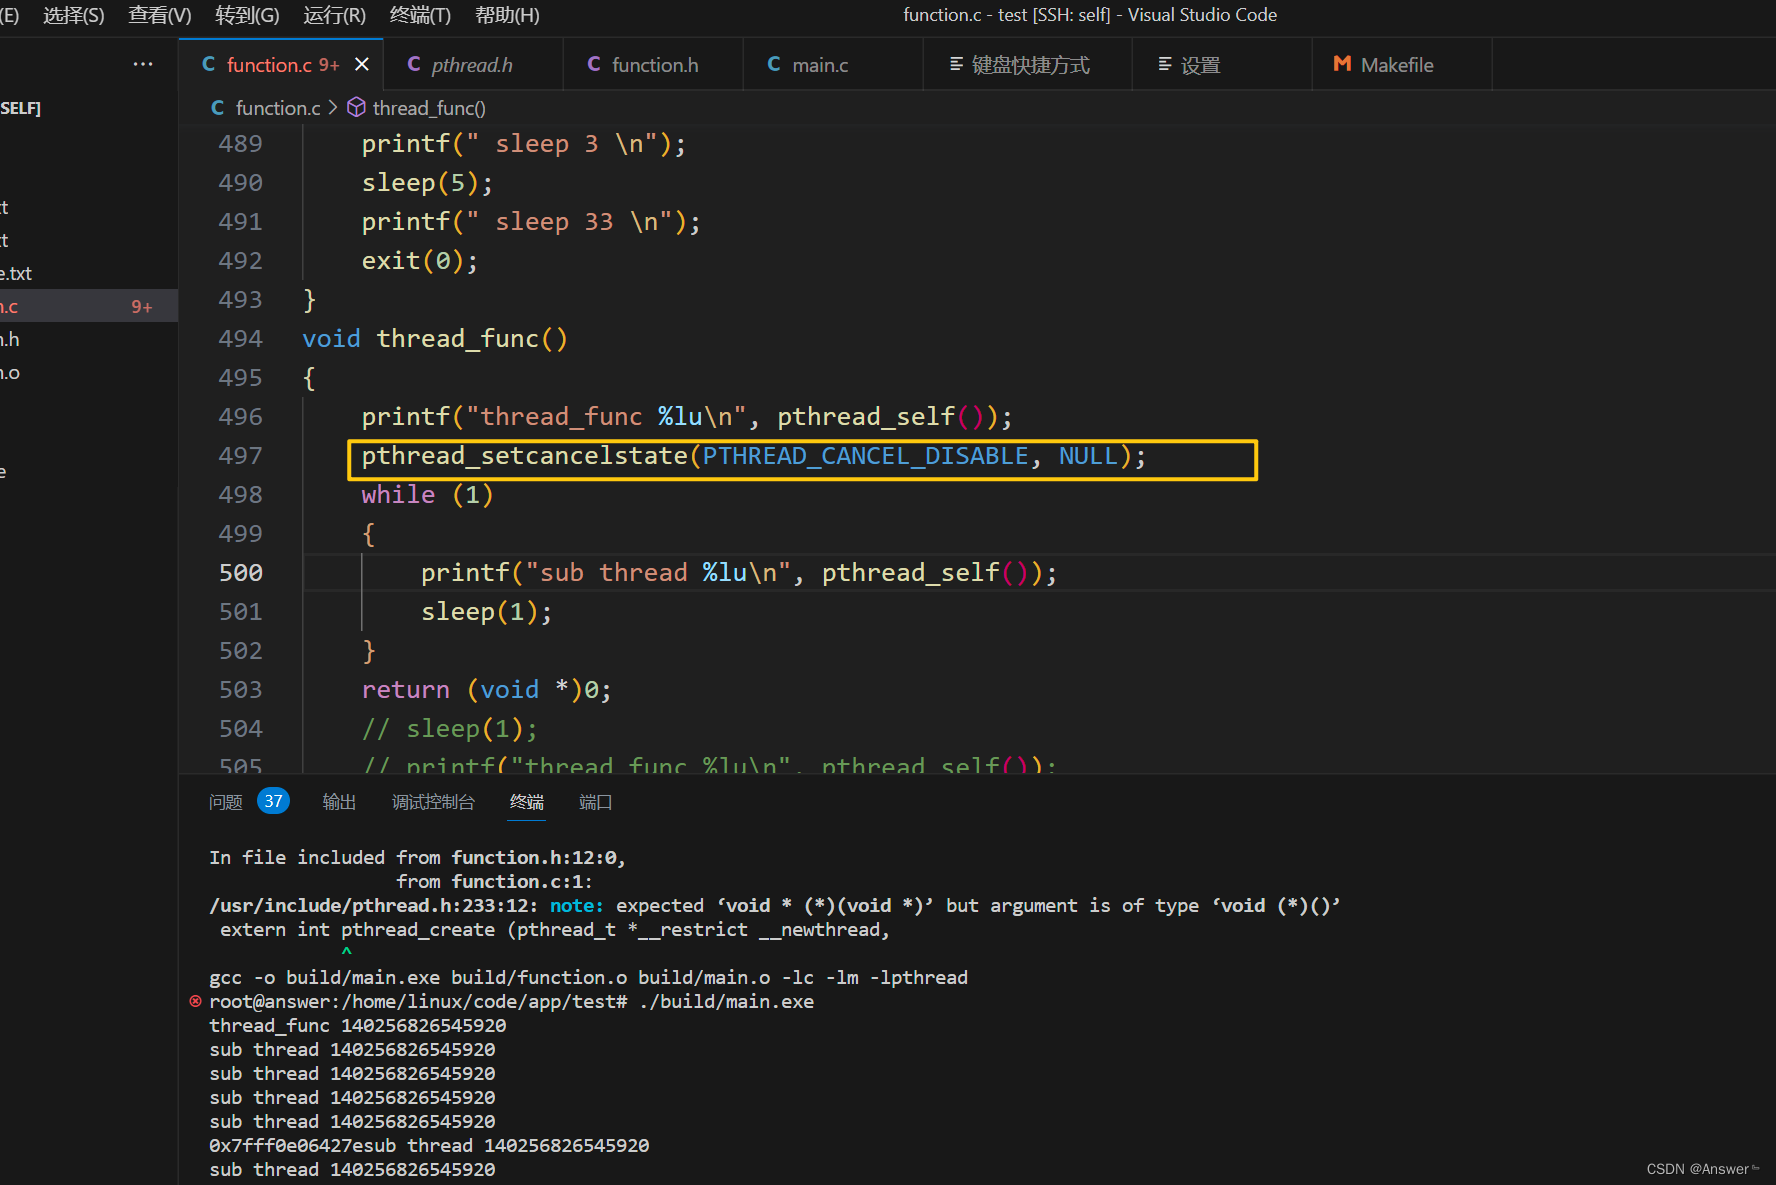Open the 选择(S) menu
The height and width of the screenshot is (1185, 1776).
pyautogui.click(x=74, y=15)
